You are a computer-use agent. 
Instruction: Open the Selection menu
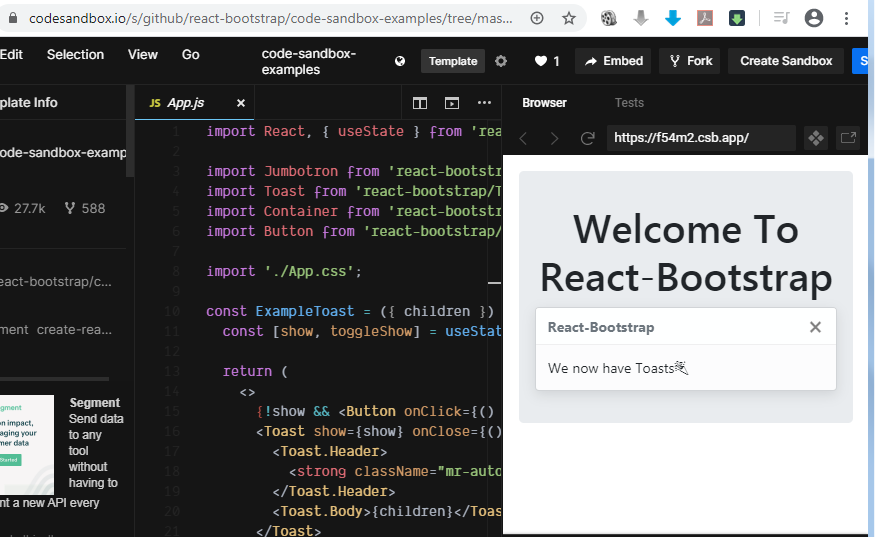(x=75, y=55)
